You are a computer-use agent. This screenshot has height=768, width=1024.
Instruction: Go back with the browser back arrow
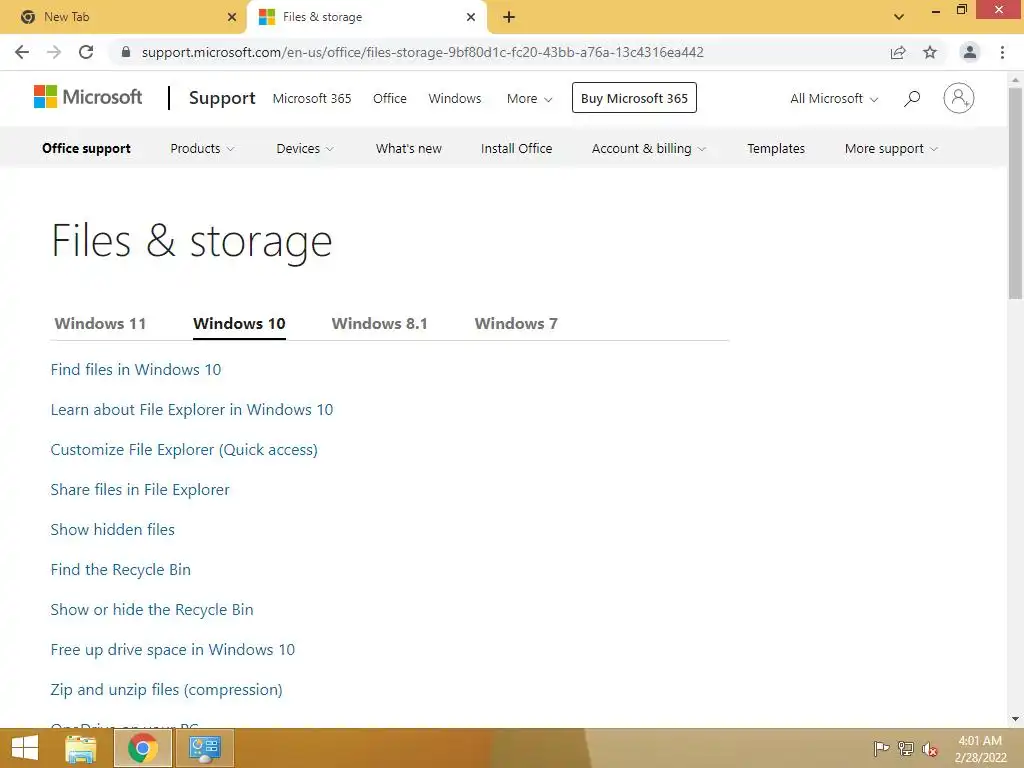(22, 52)
